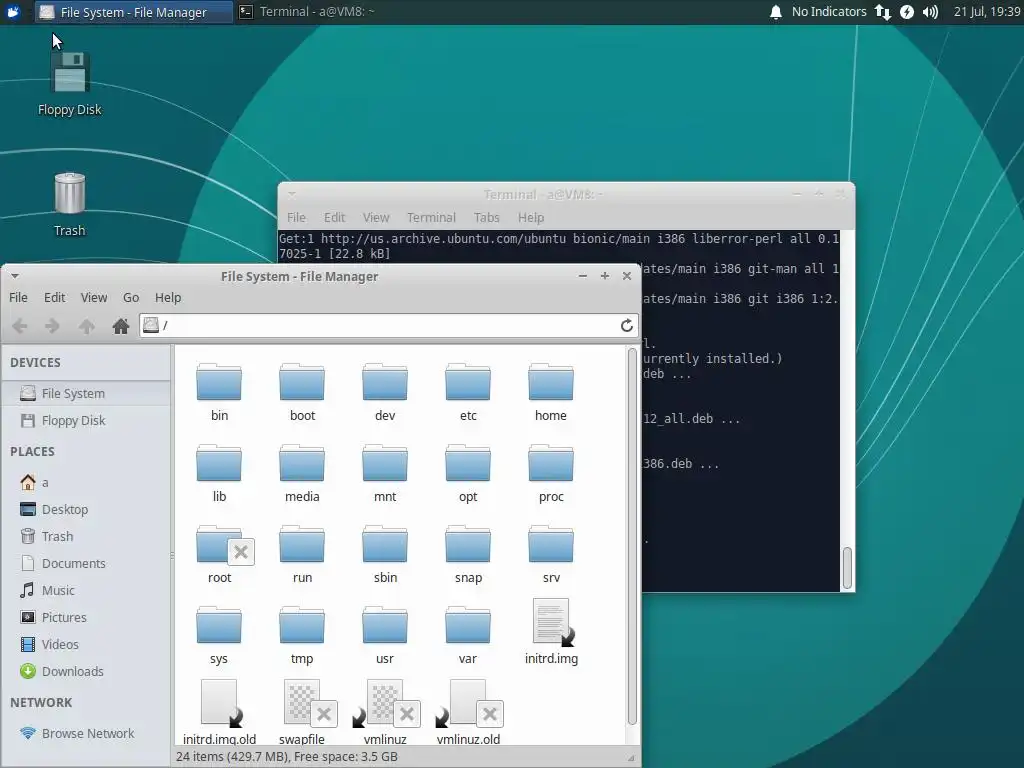Image resolution: width=1024 pixels, height=768 pixels.
Task: Select the media folder
Action: point(302,473)
